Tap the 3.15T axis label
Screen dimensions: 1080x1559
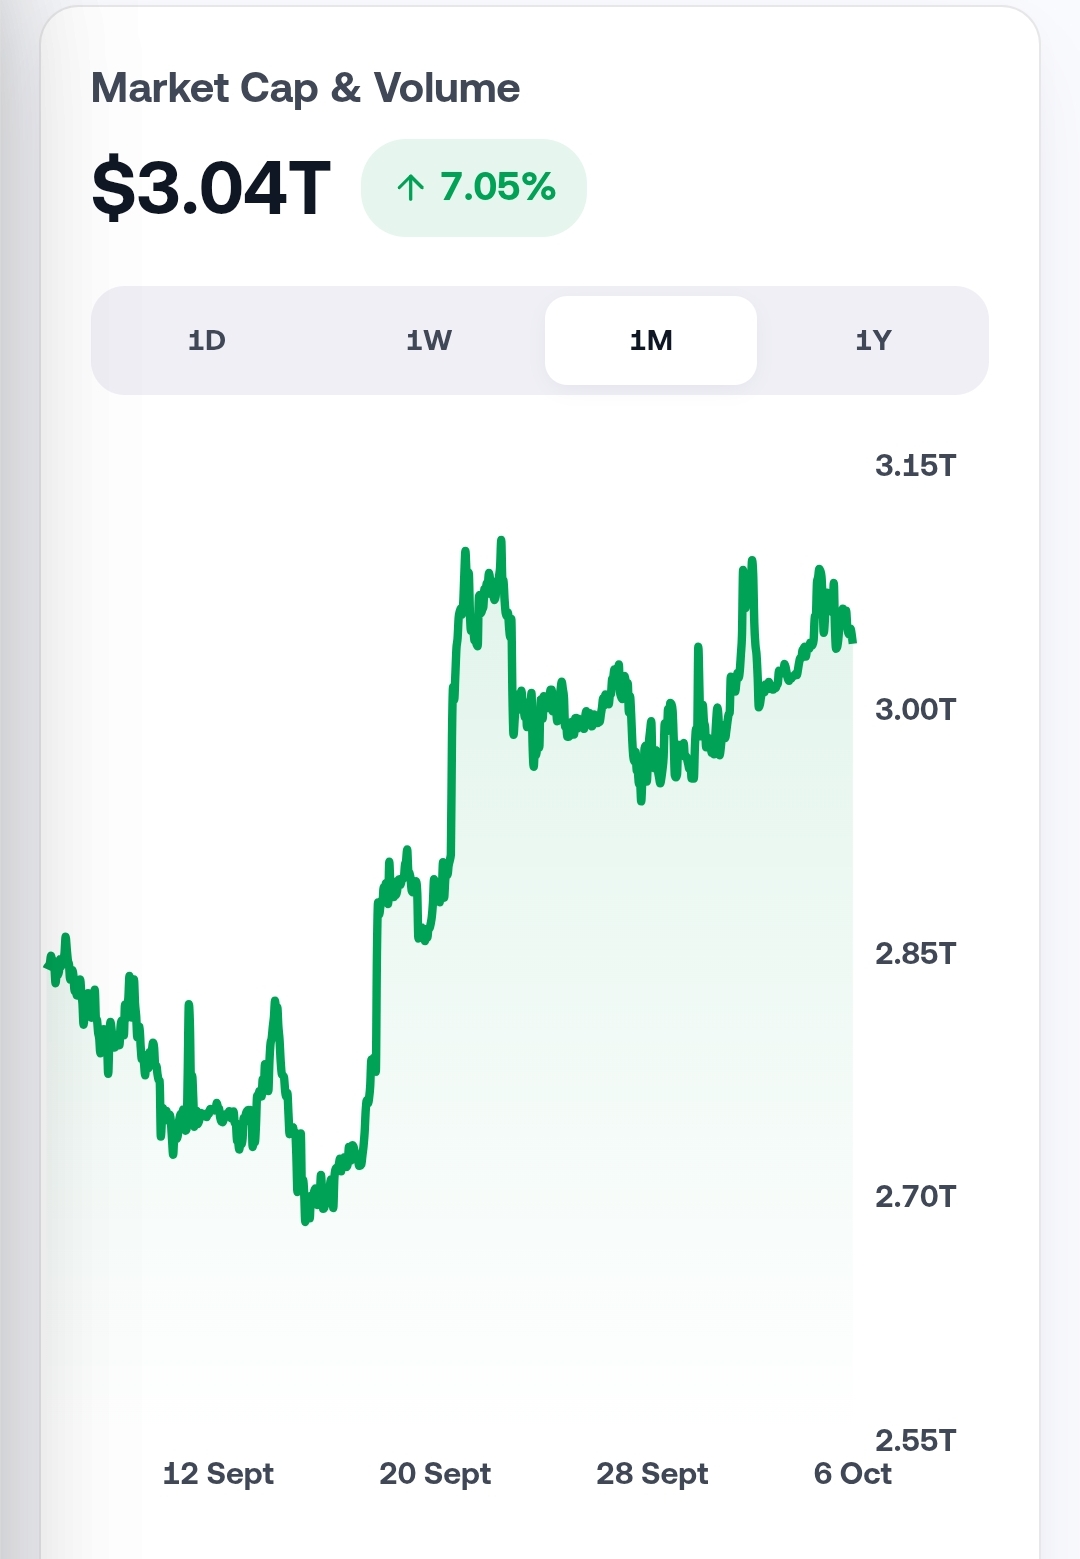[x=915, y=466]
